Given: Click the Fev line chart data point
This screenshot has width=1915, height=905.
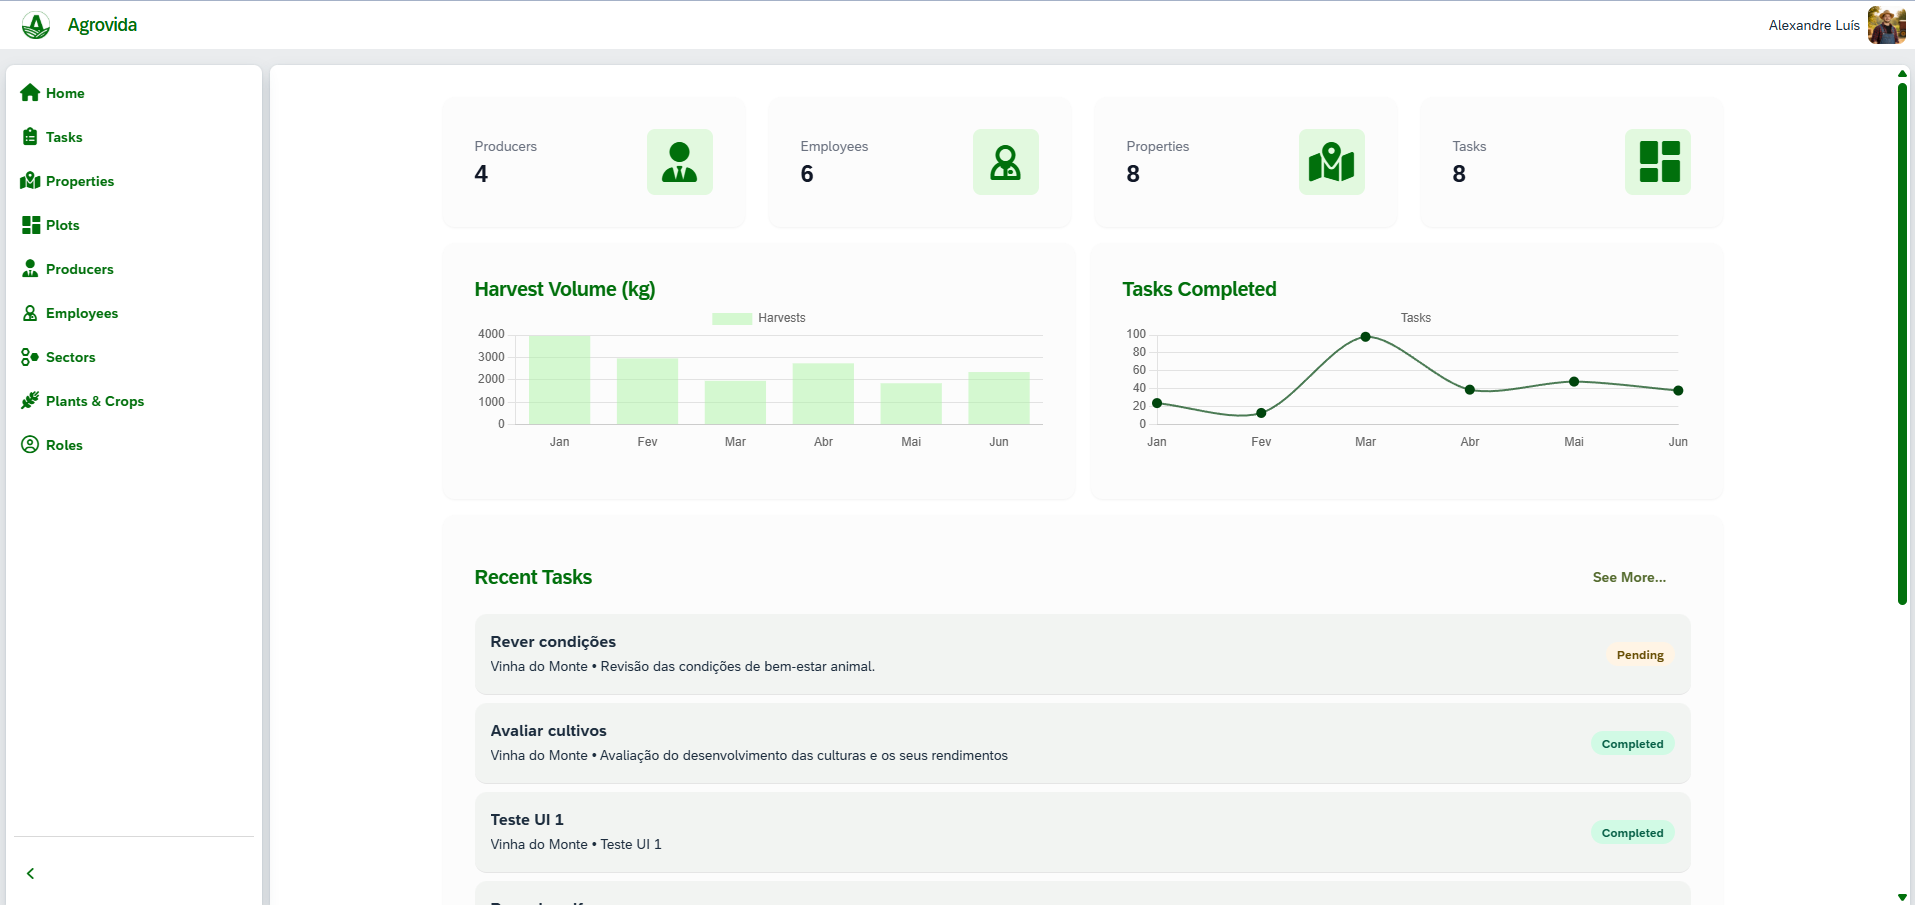Looking at the screenshot, I should pyautogui.click(x=1261, y=413).
